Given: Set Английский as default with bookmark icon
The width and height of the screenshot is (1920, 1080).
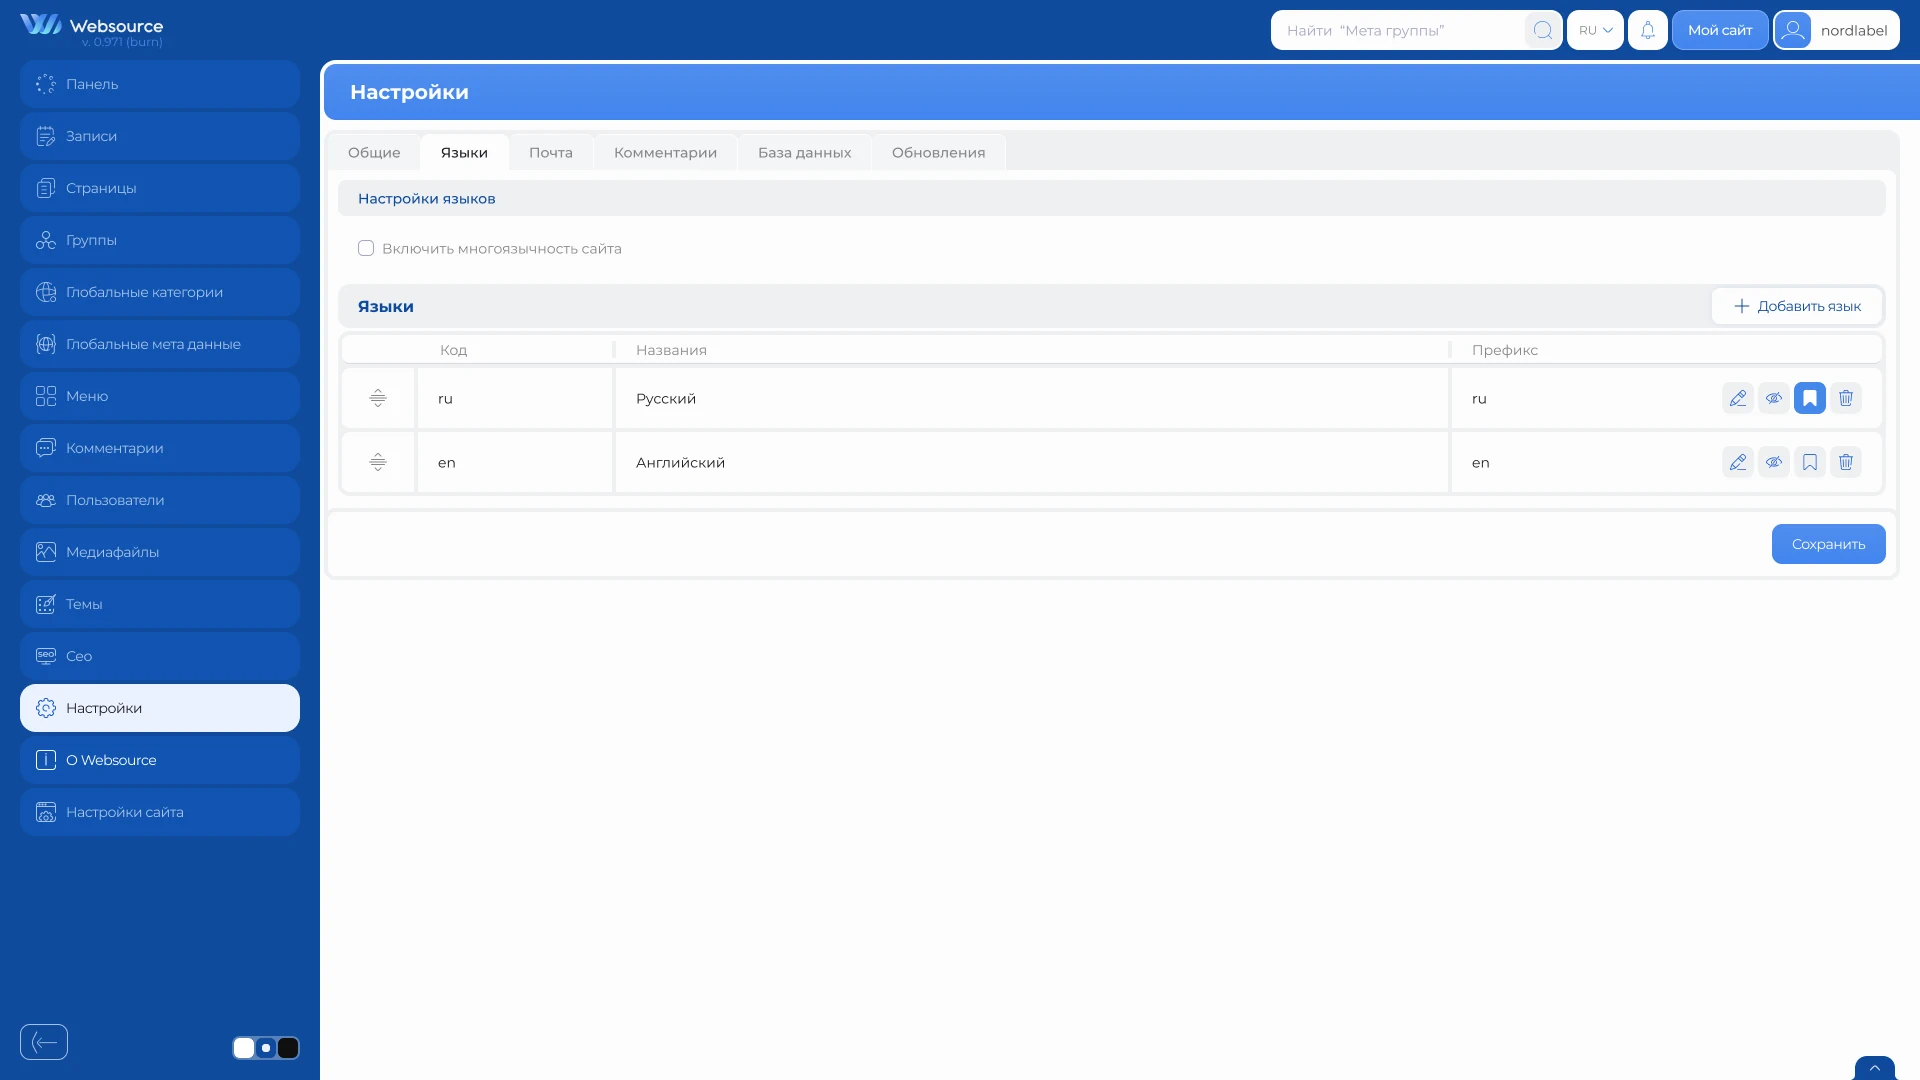Looking at the screenshot, I should tap(1810, 462).
